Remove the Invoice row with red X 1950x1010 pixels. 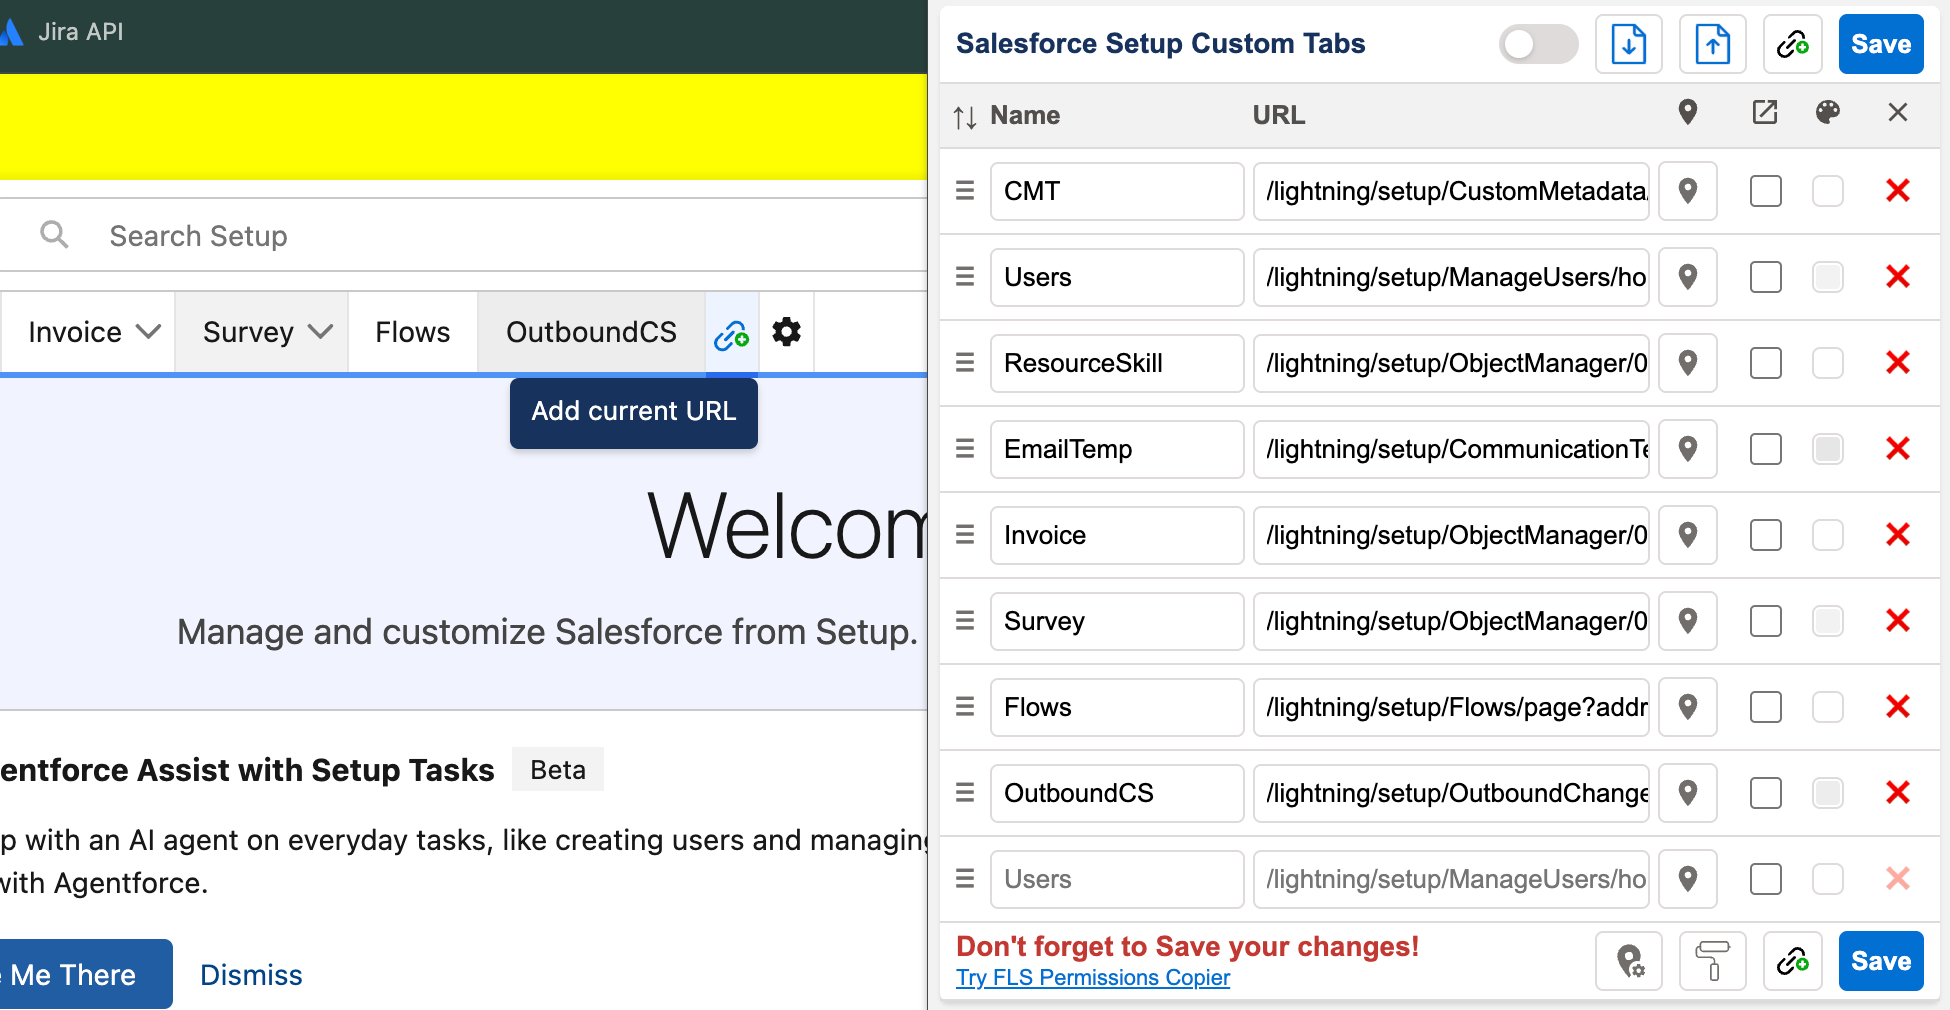pos(1898,534)
